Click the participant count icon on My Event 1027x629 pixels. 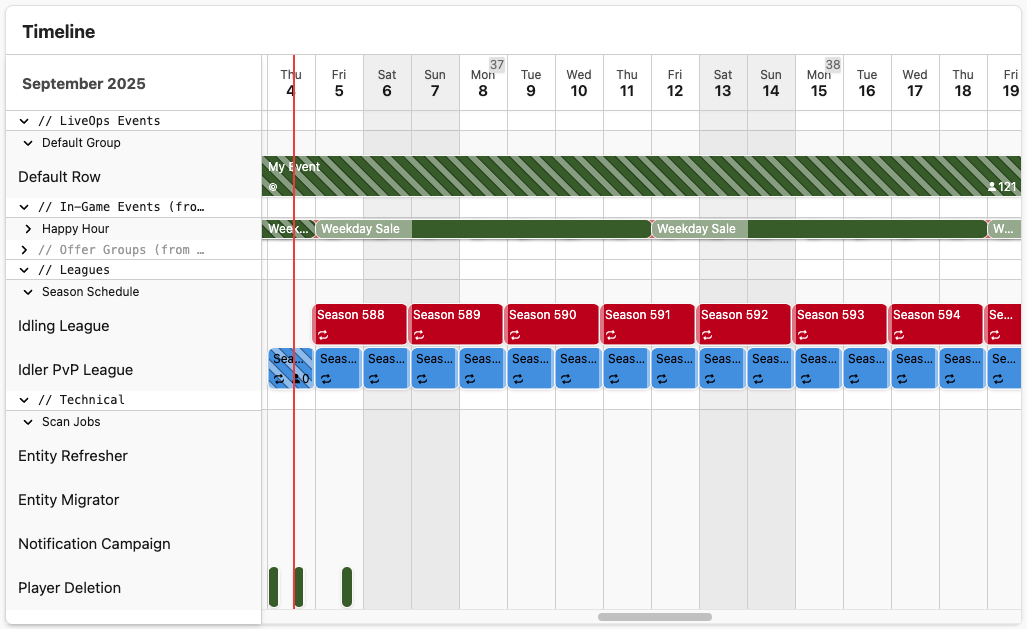pyautogui.click(x=992, y=187)
